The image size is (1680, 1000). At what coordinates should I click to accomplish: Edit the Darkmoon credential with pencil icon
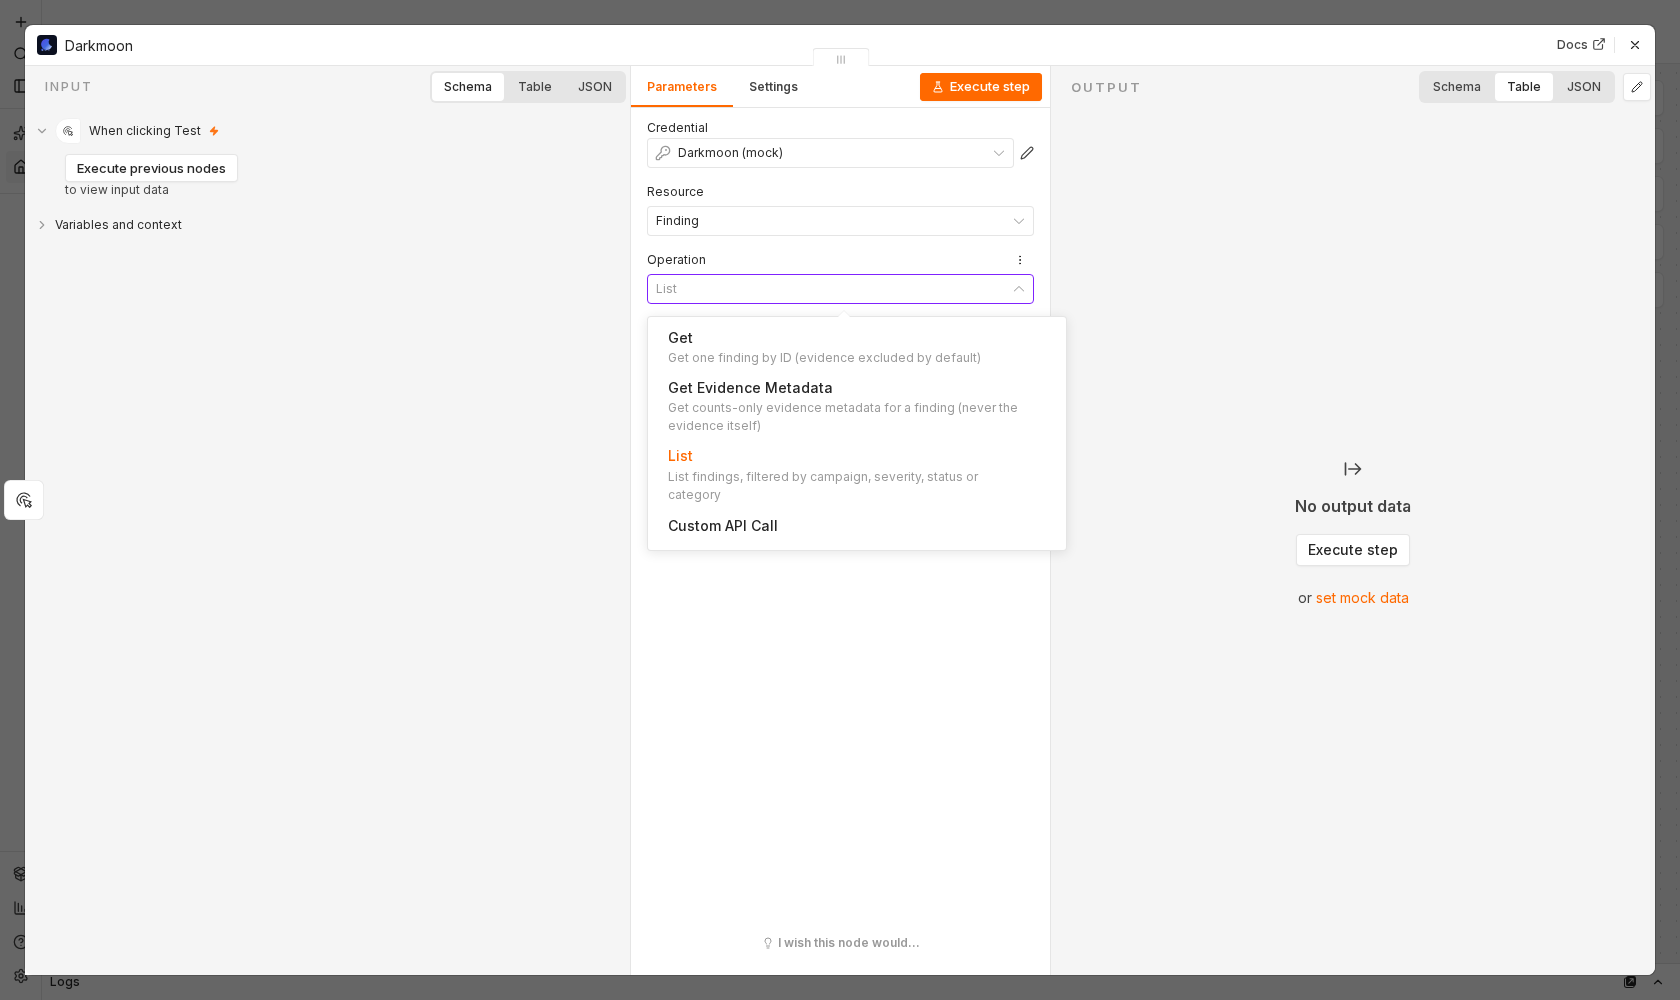point(1027,153)
